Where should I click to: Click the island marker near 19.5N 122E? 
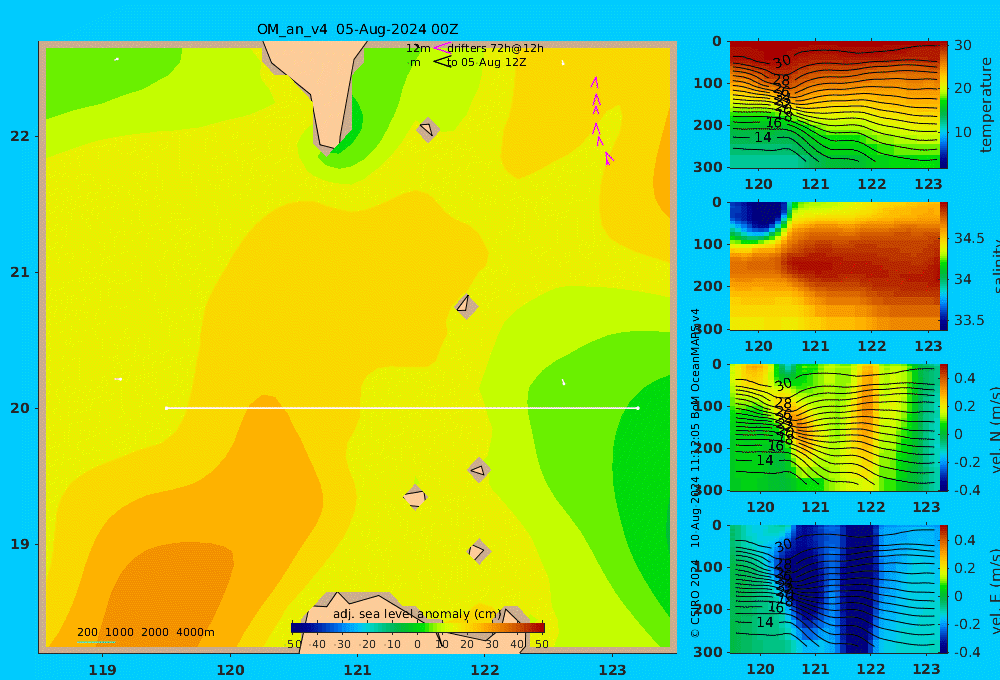pos(478,470)
